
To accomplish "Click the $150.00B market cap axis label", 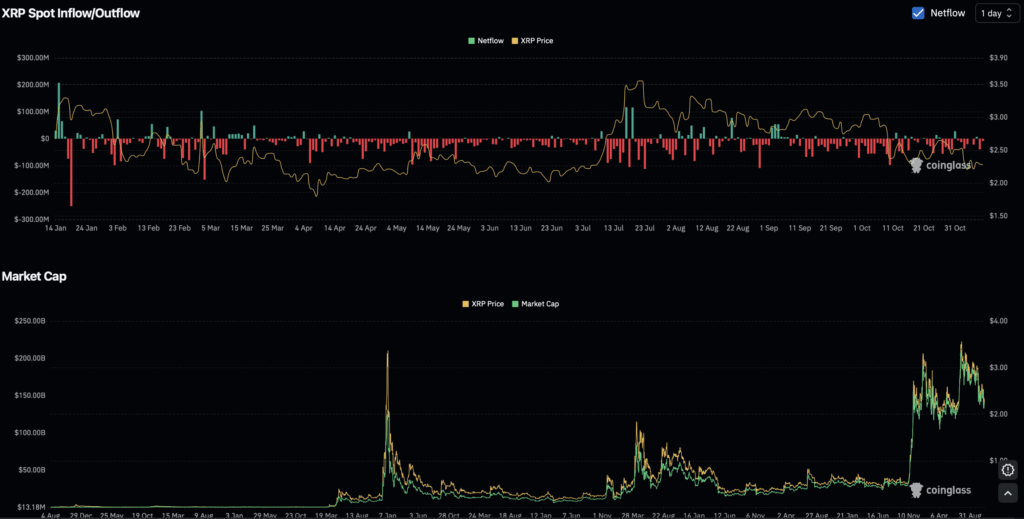I will [x=30, y=396].
